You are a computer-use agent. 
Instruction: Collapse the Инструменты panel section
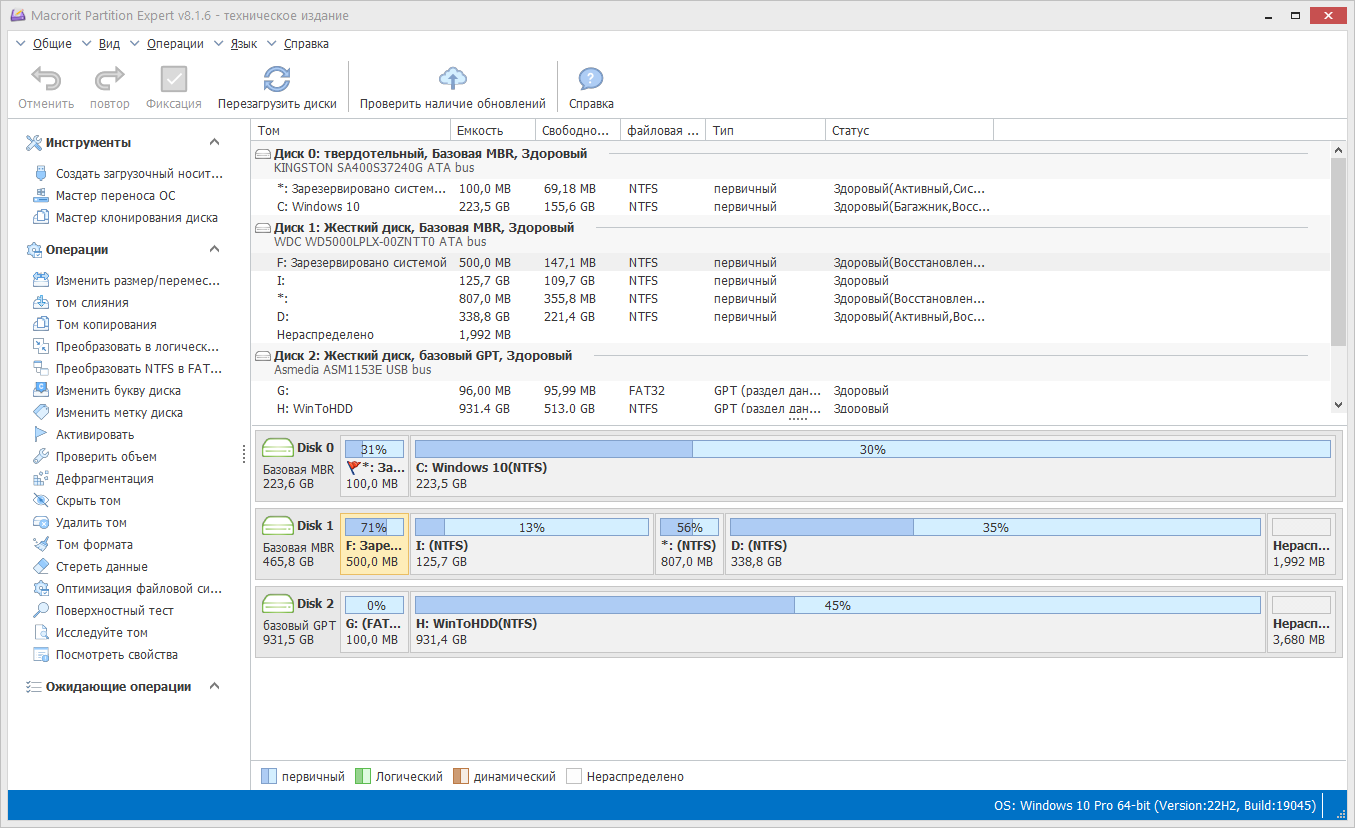pos(214,143)
